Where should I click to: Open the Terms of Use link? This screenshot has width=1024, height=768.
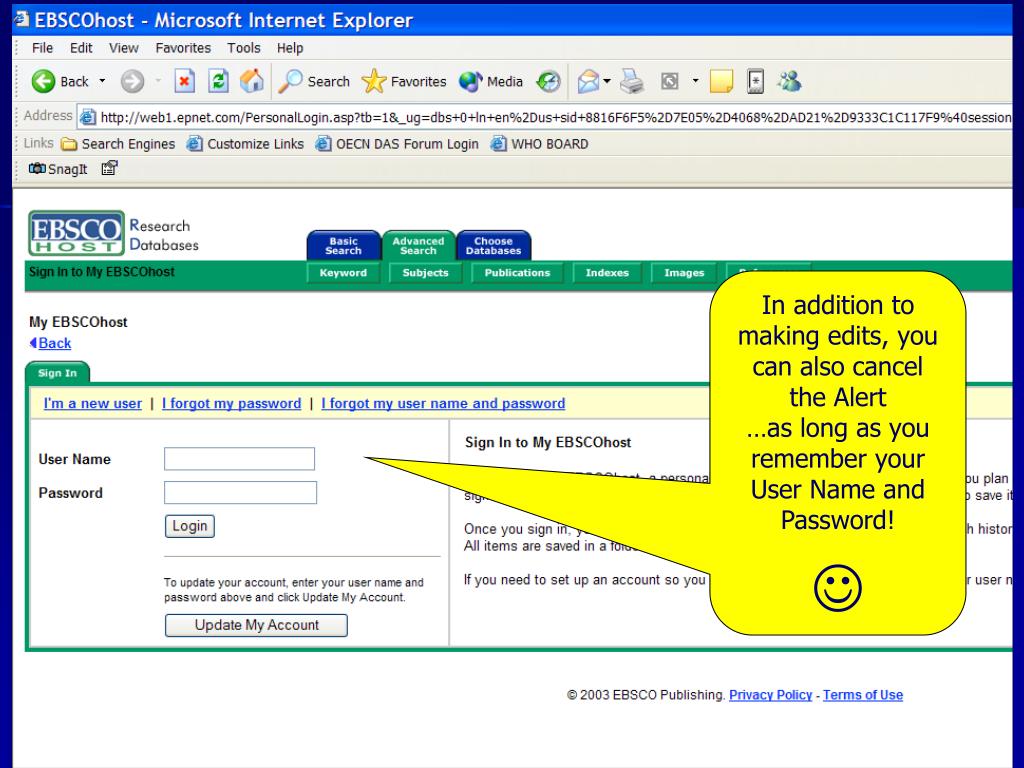(863, 695)
